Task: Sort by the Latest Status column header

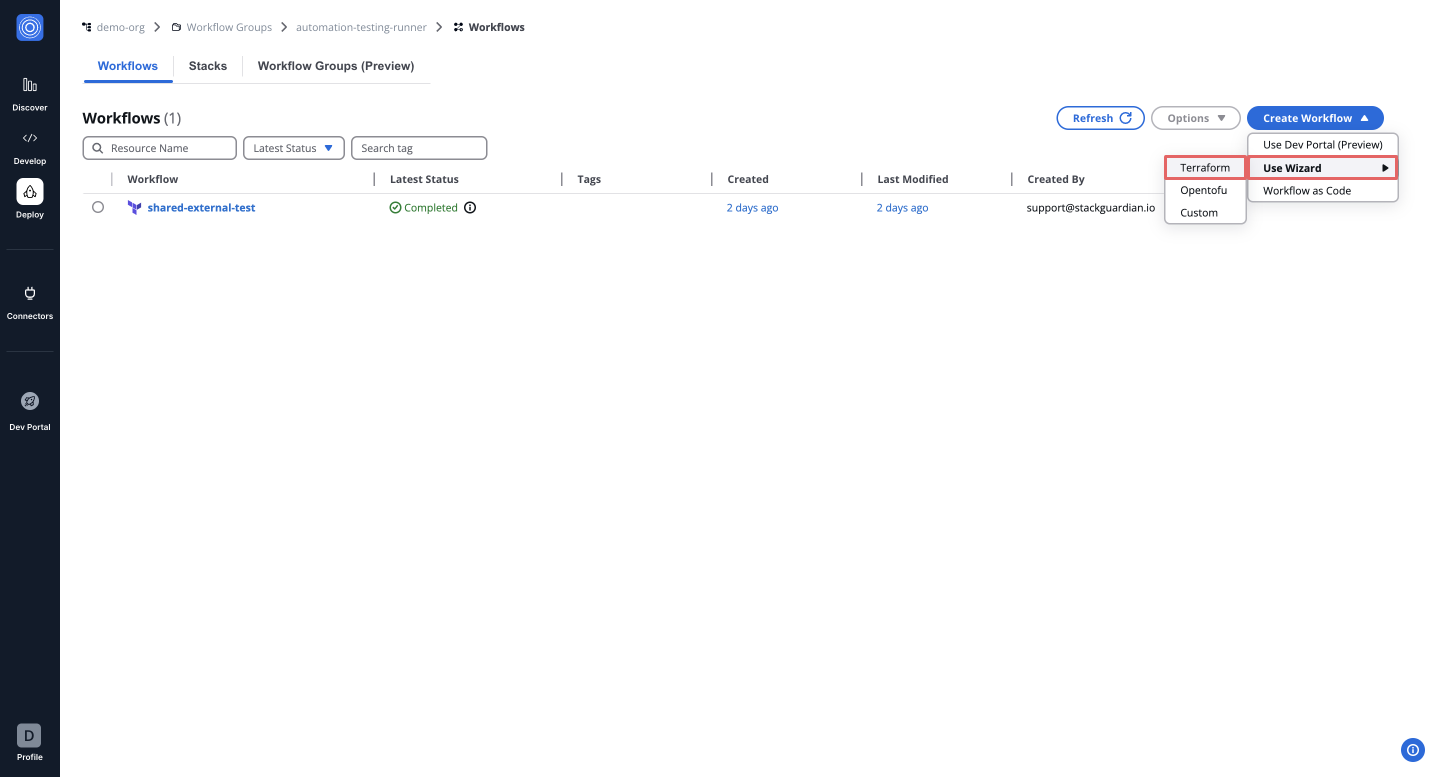Action: point(424,180)
